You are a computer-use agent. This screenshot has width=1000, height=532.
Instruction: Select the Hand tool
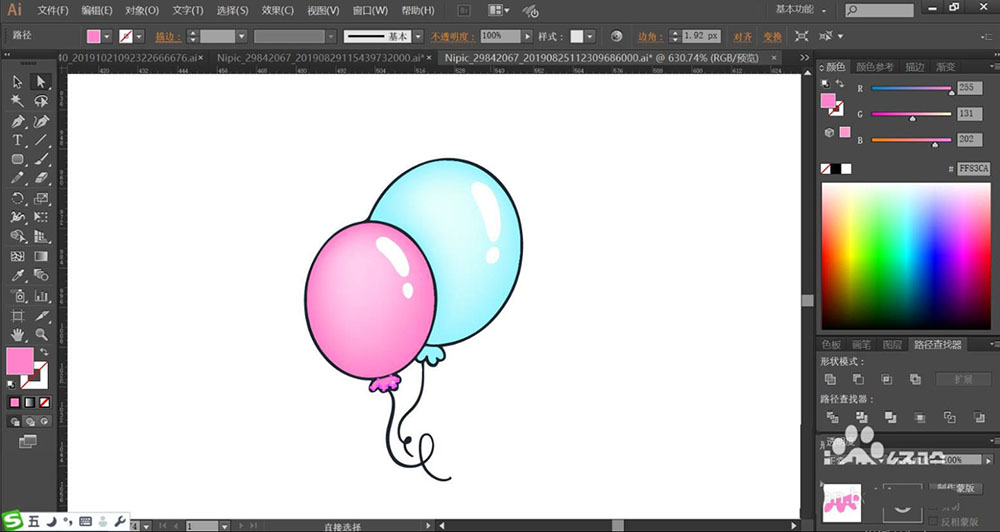[x=17, y=334]
